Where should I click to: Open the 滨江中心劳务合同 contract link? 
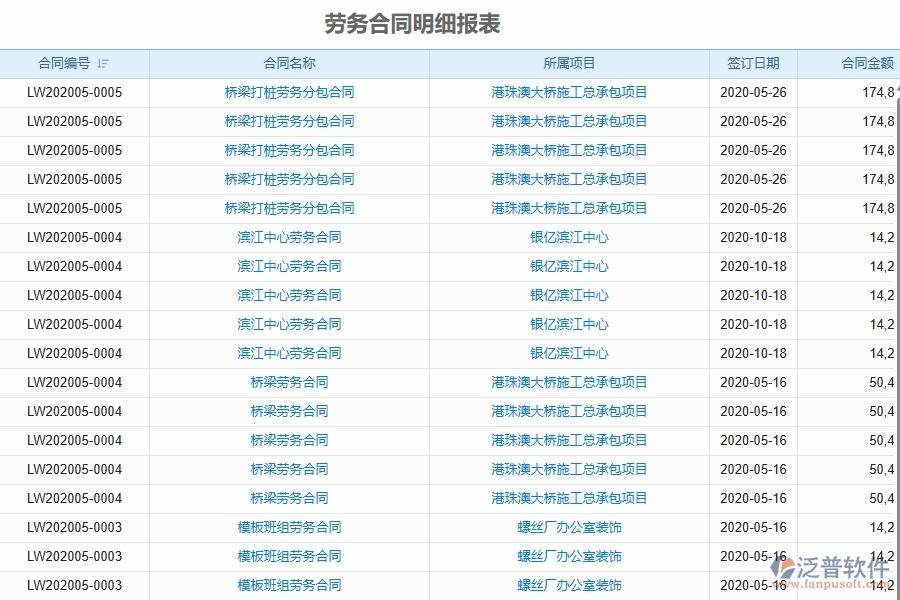[x=288, y=237]
